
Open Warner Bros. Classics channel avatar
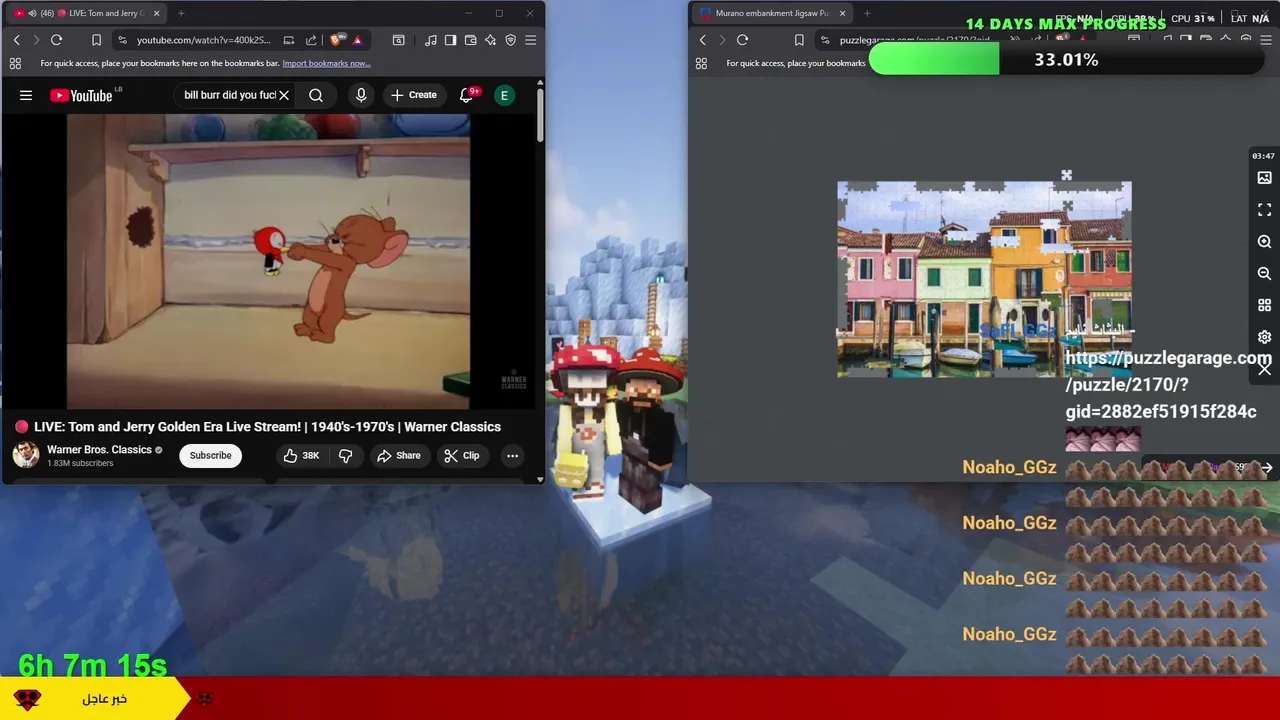tap(26, 455)
